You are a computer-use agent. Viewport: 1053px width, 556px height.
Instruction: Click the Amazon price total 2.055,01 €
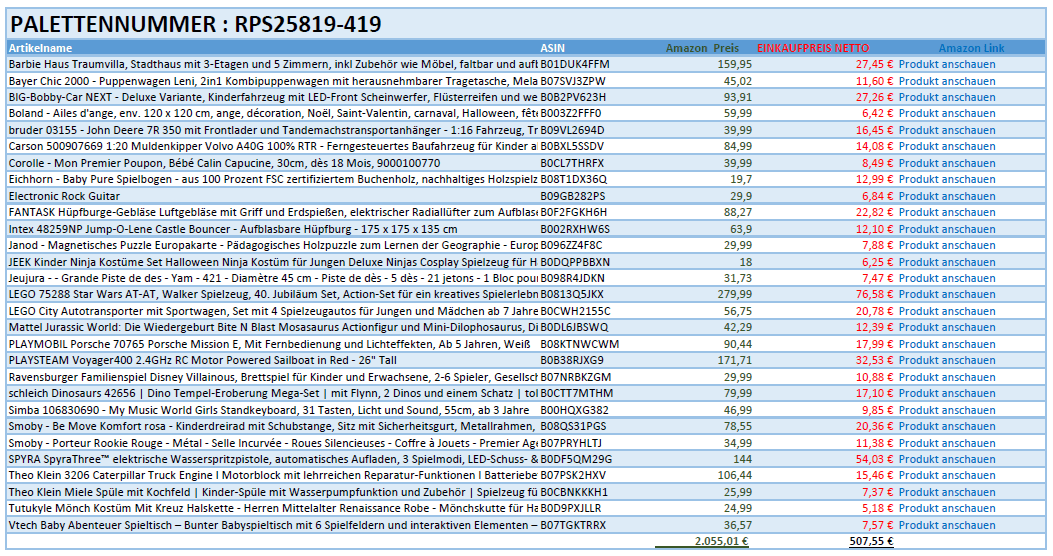720,541
